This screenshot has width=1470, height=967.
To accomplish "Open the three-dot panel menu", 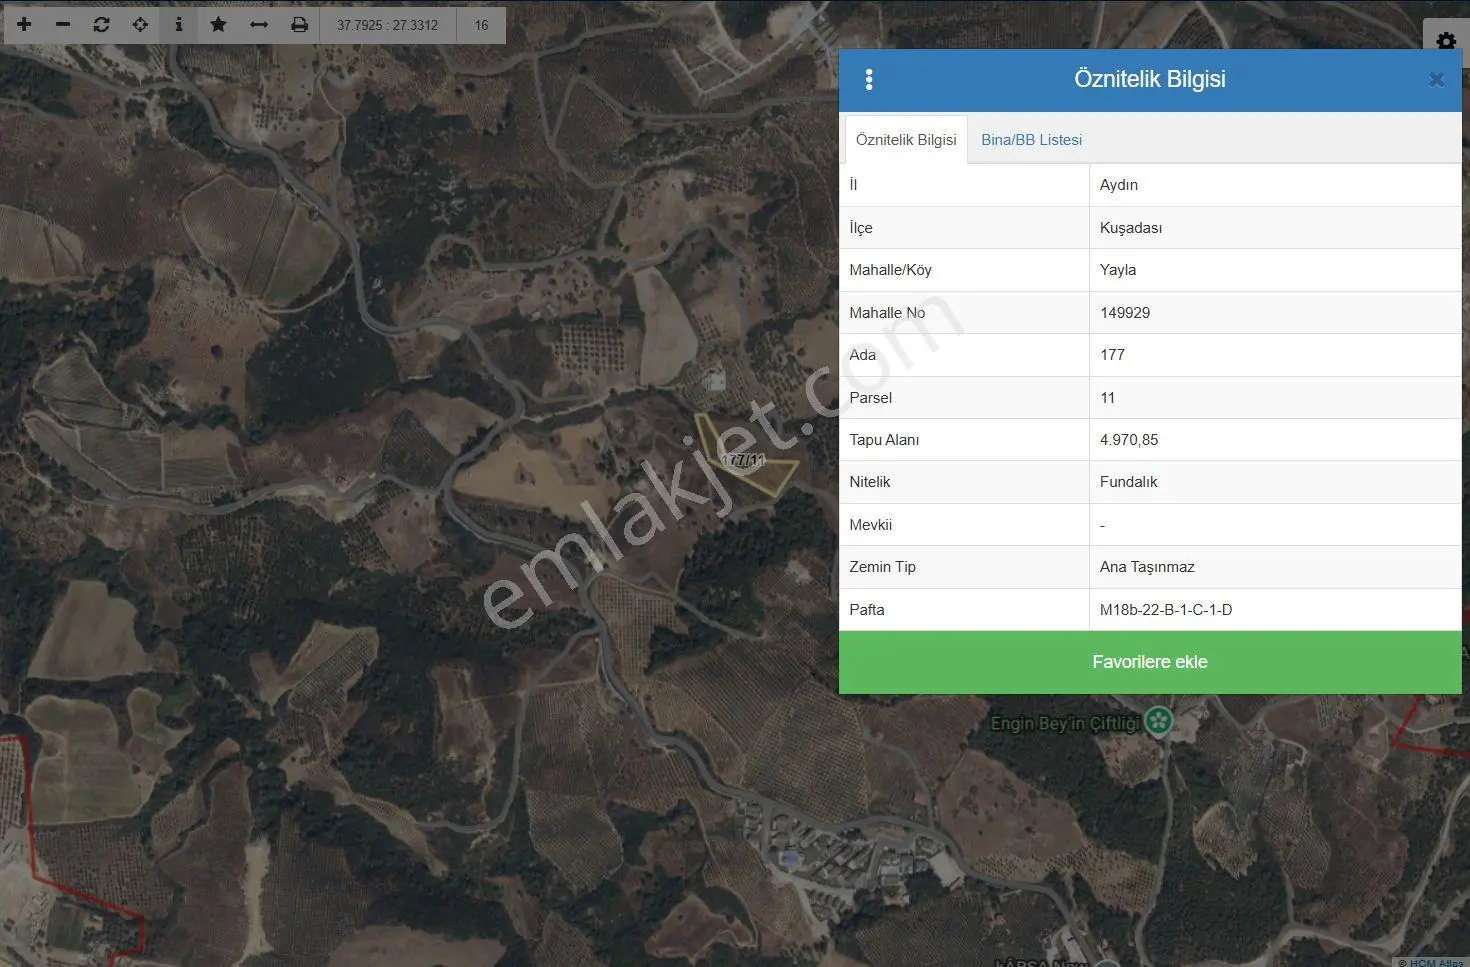I will coord(869,80).
